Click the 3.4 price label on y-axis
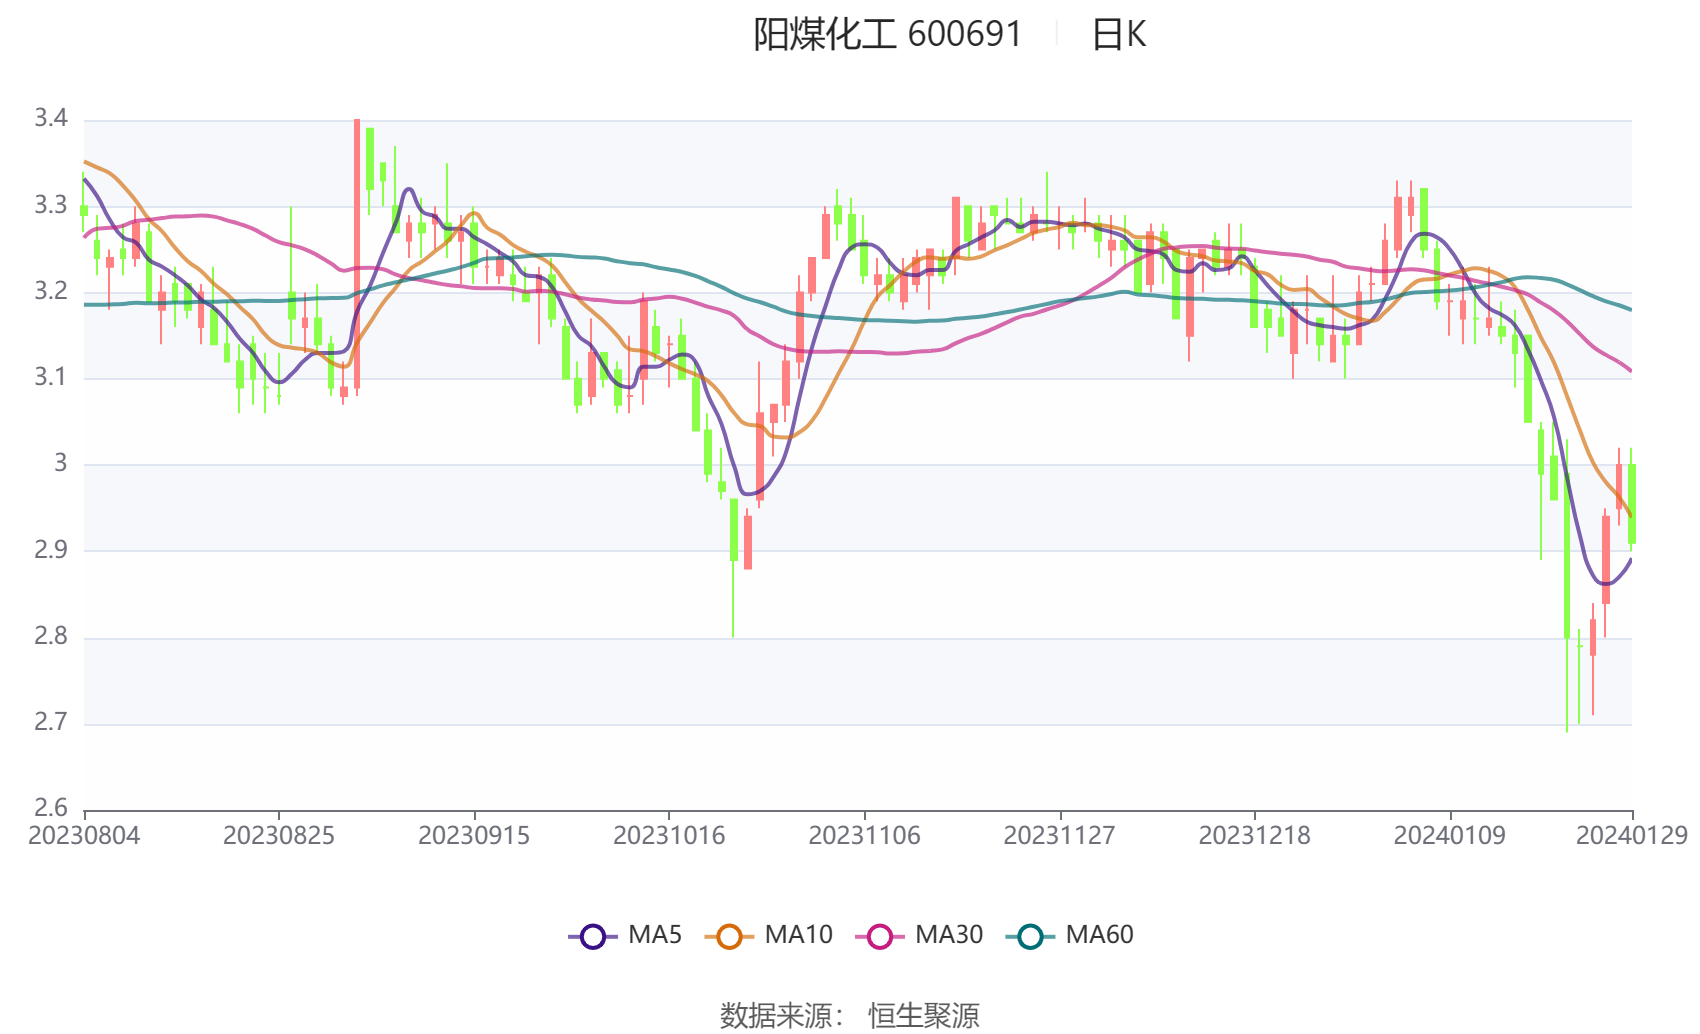 pos(51,119)
